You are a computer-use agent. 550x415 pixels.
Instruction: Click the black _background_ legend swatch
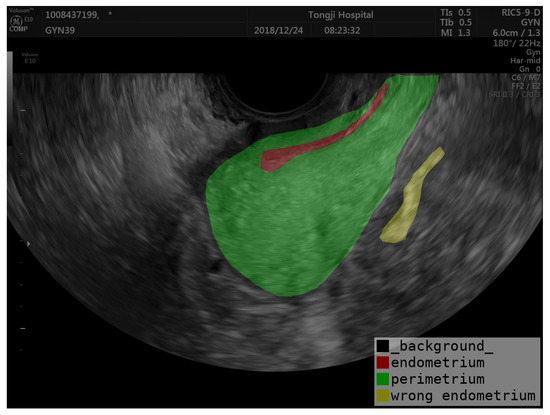[383, 346]
